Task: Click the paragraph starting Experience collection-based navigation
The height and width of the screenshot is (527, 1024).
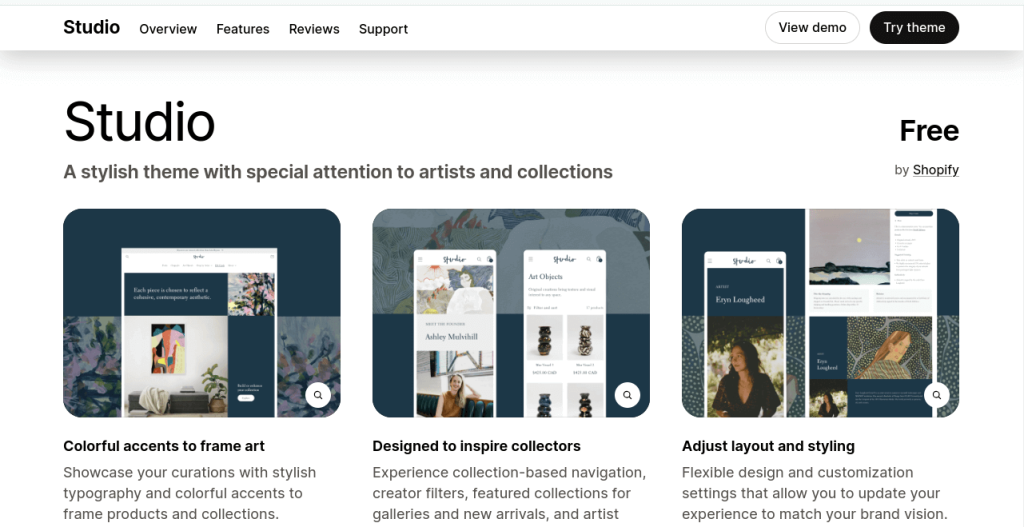Action: (x=509, y=495)
